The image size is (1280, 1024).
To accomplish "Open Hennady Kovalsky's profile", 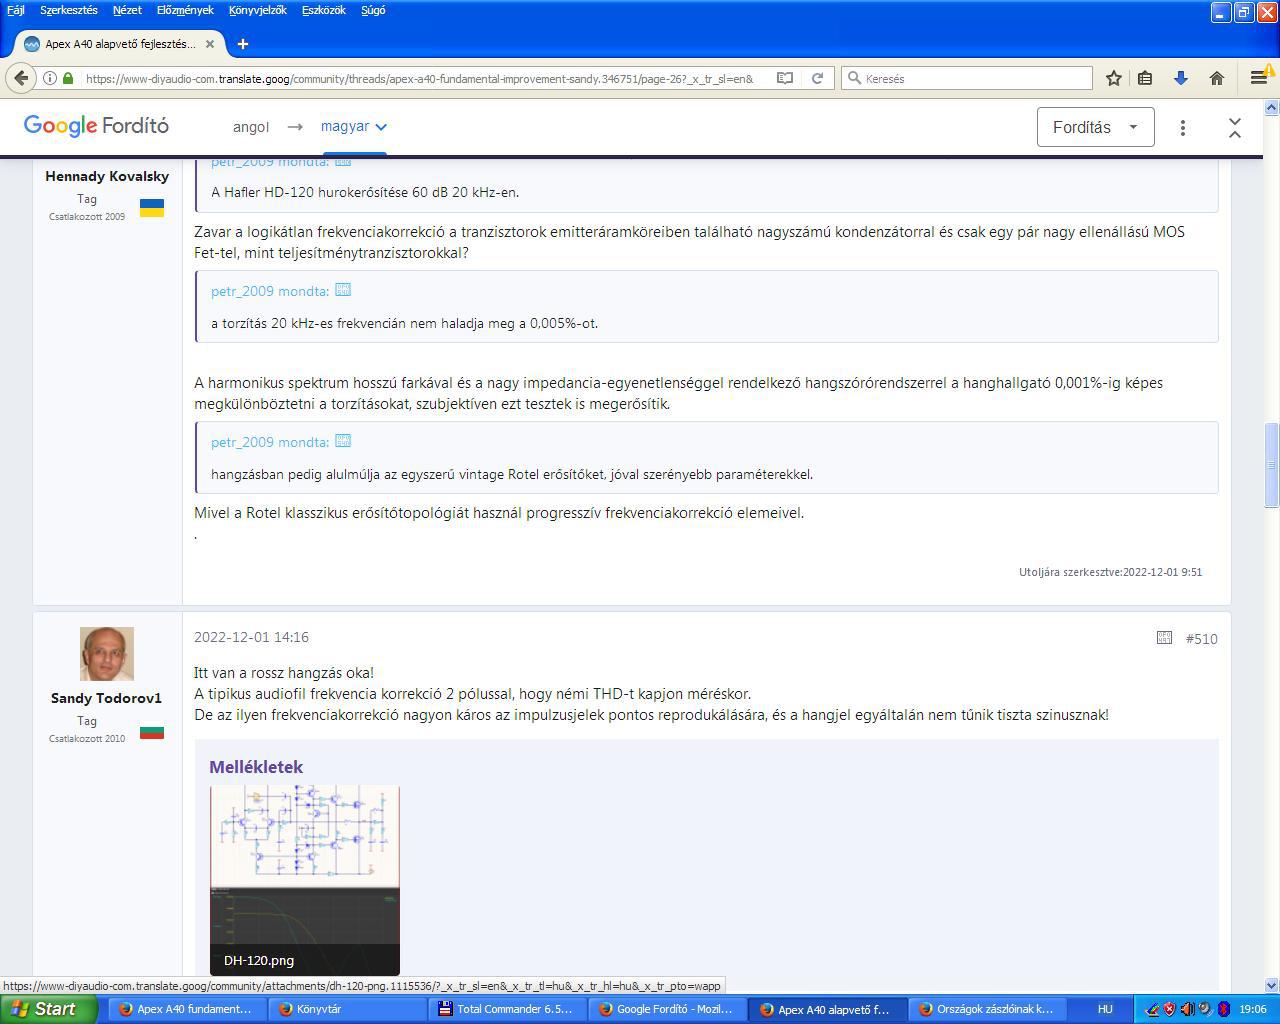I will [107, 176].
